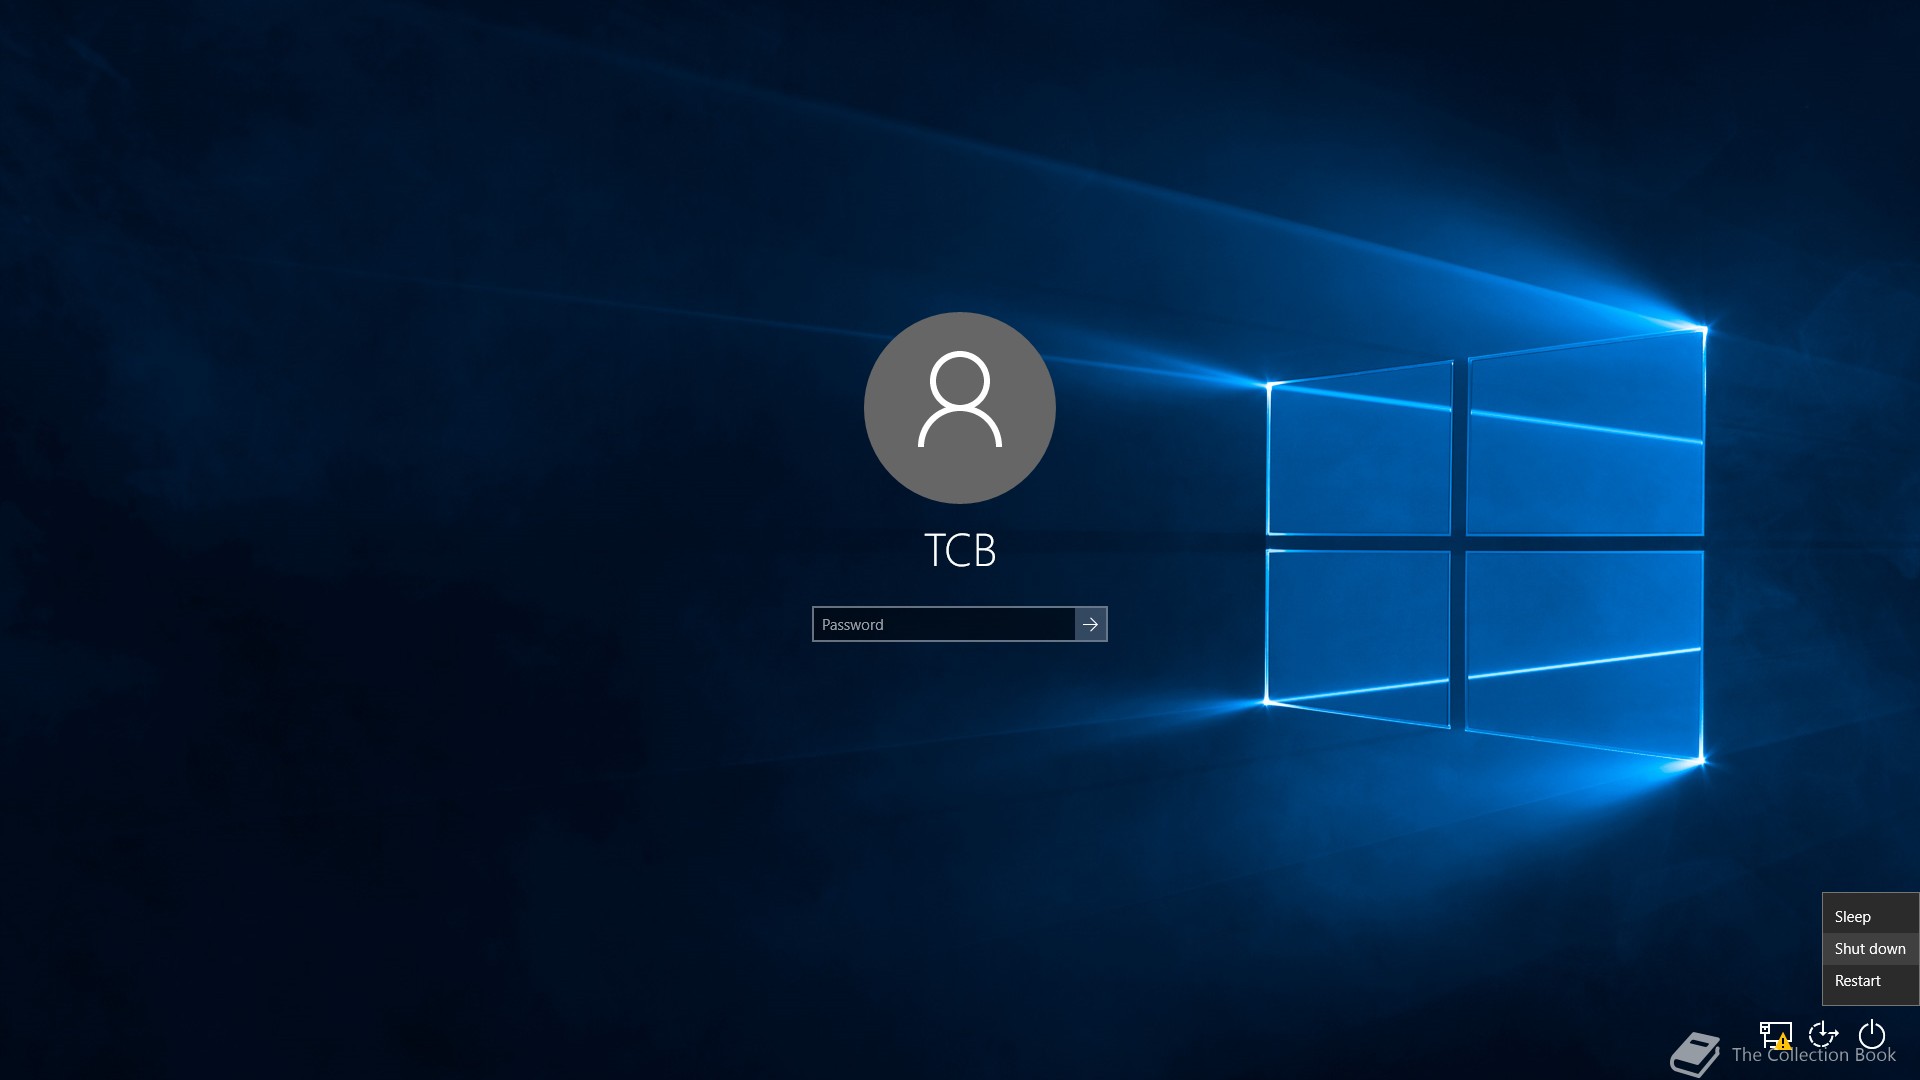Click Windows logo lower-left pane on wallpaper
Image resolution: width=1920 pixels, height=1080 pixels.
tap(1358, 632)
